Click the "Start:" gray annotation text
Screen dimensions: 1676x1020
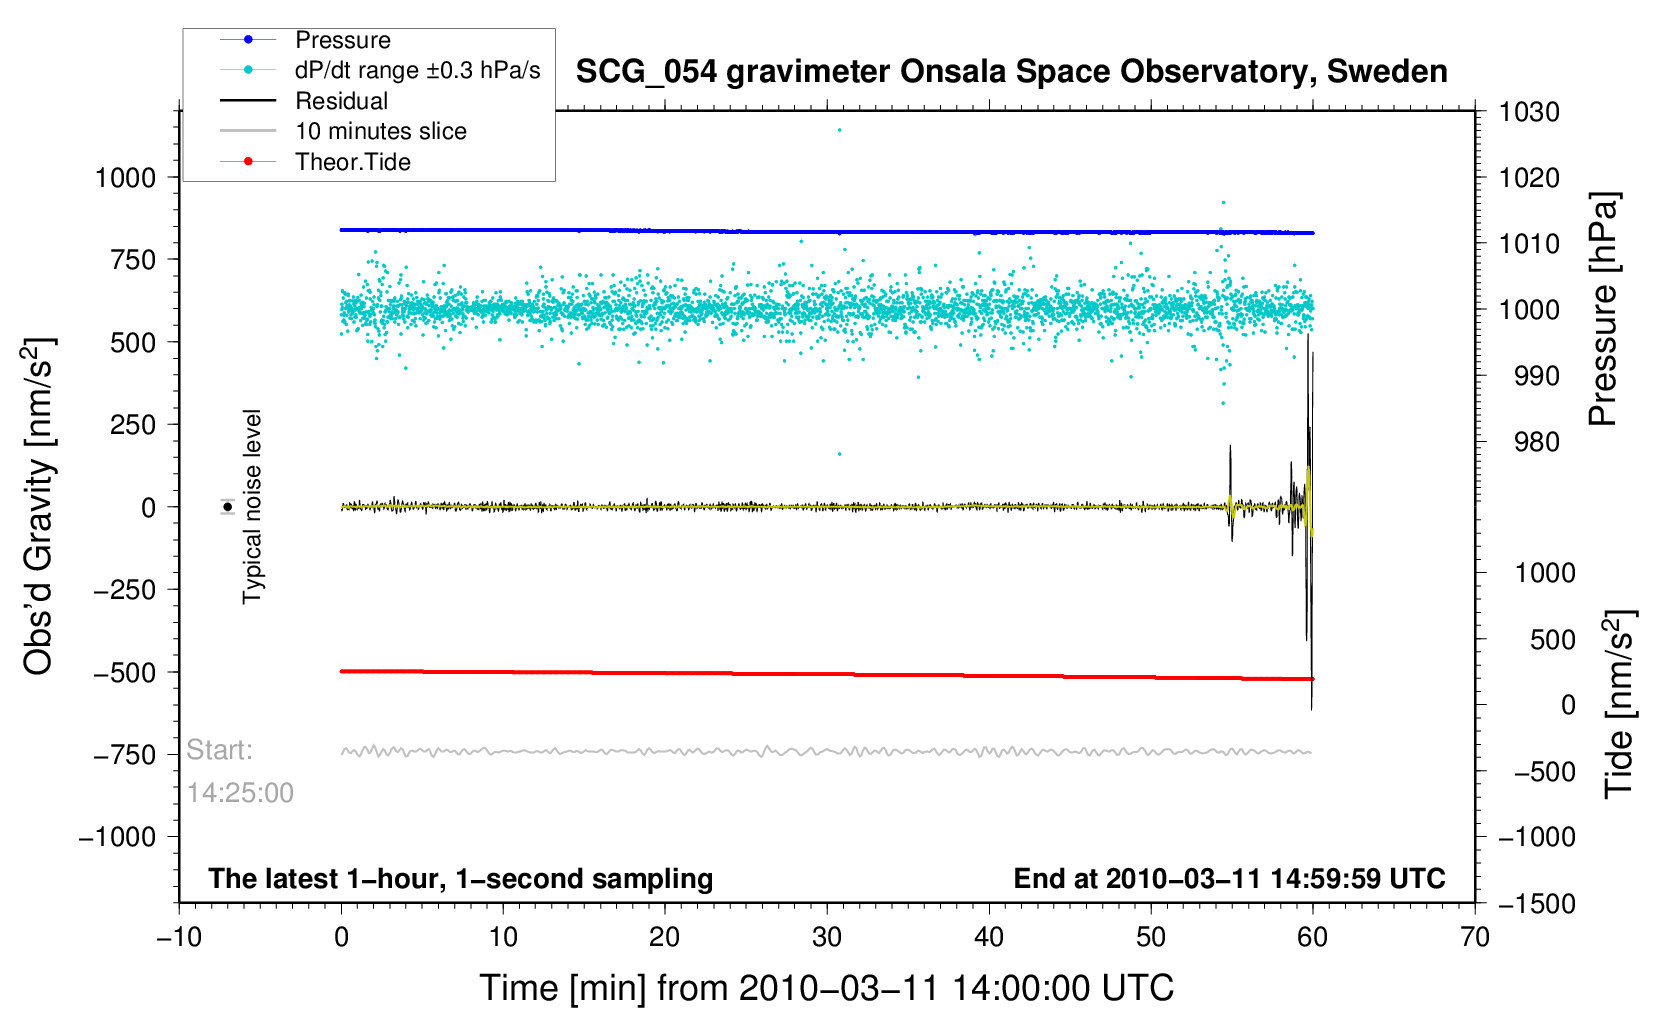(220, 750)
